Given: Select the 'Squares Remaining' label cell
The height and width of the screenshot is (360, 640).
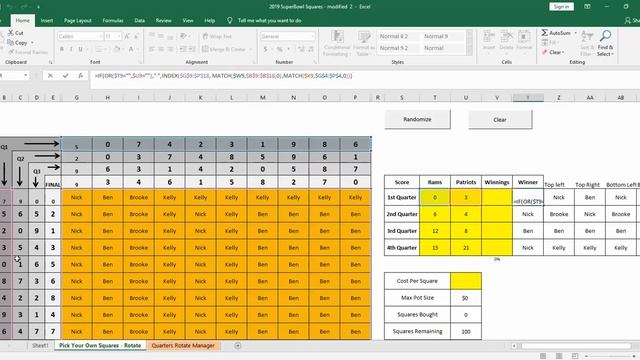Looking at the screenshot, I should (417, 331).
